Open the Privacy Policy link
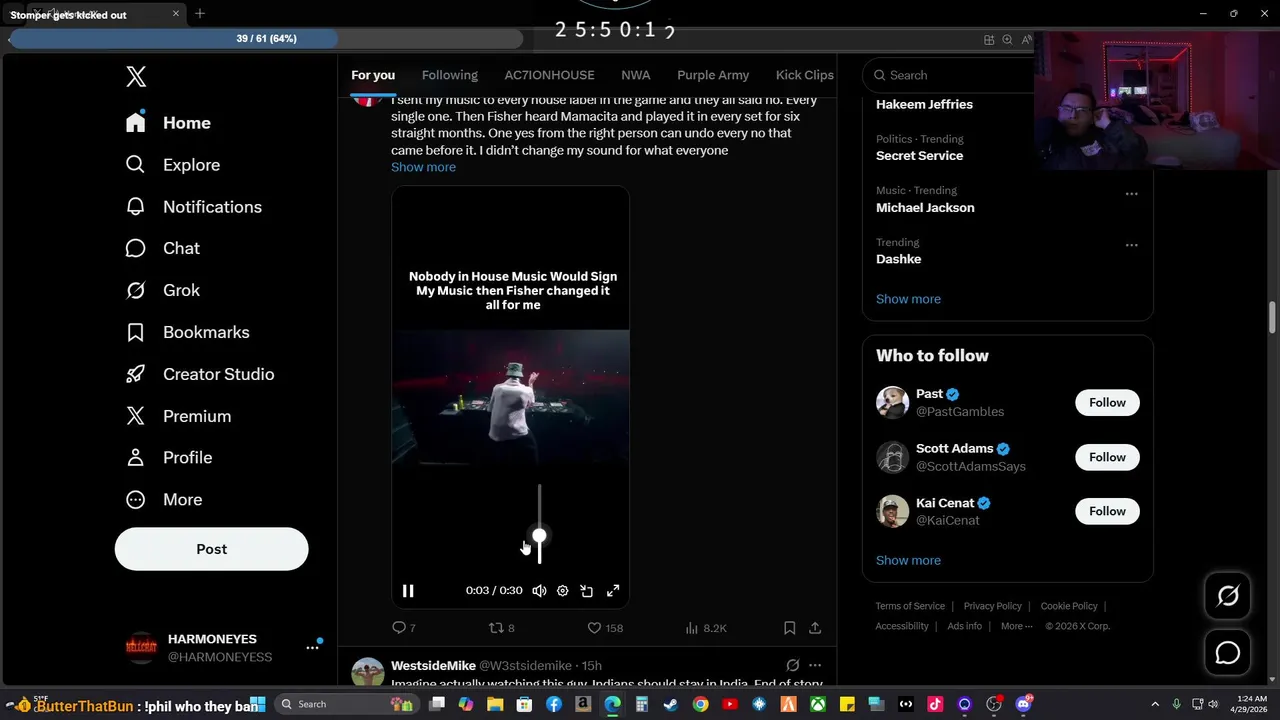The height and width of the screenshot is (720, 1280). pos(992,606)
